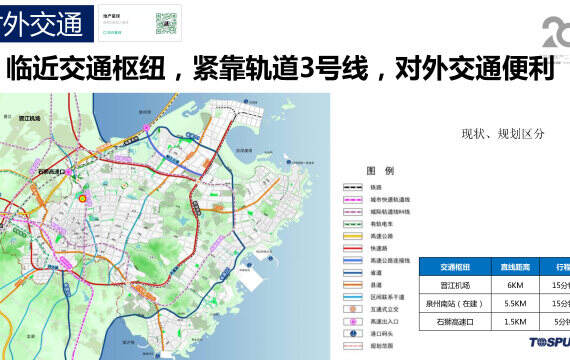This screenshot has width=570, height=360.
Task: Click the magenta dashed 城市快速轨道线 legend symbol
Action: coord(353,200)
